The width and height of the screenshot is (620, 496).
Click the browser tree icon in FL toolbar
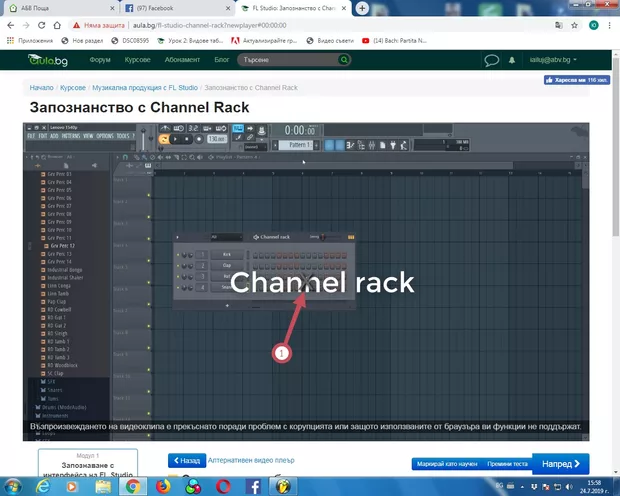361,145
